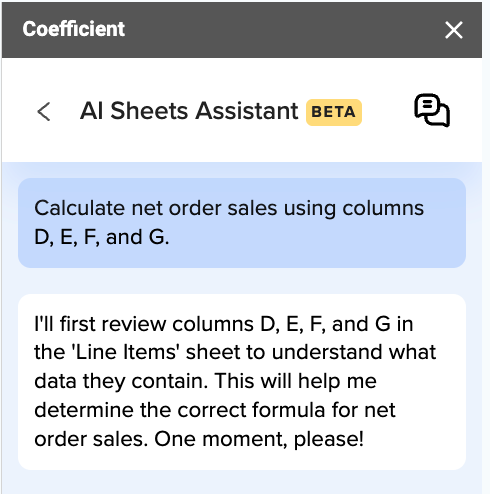Click empty chat area below assistant reply

[242, 482]
